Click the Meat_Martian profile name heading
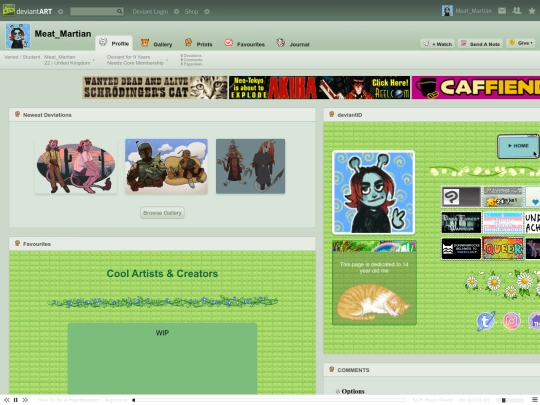Screen dimensions: 540x405 [x=63, y=34]
